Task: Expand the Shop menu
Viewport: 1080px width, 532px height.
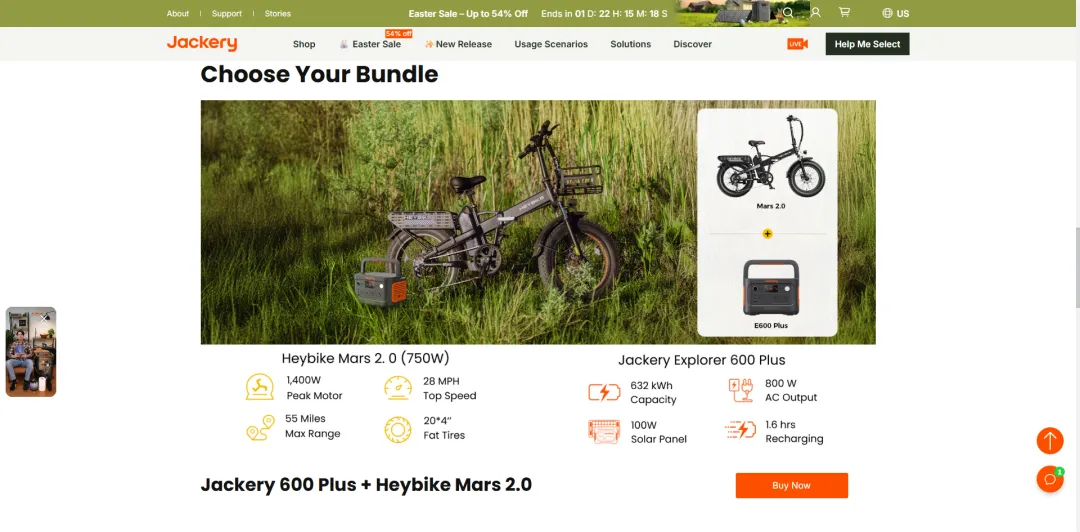Action: pyautogui.click(x=304, y=44)
